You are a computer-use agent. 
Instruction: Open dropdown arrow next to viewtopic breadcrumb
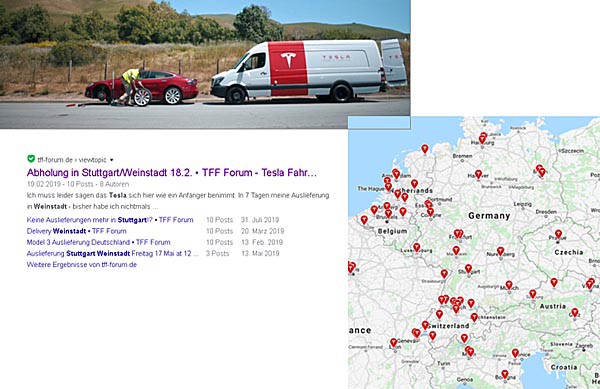(111, 160)
